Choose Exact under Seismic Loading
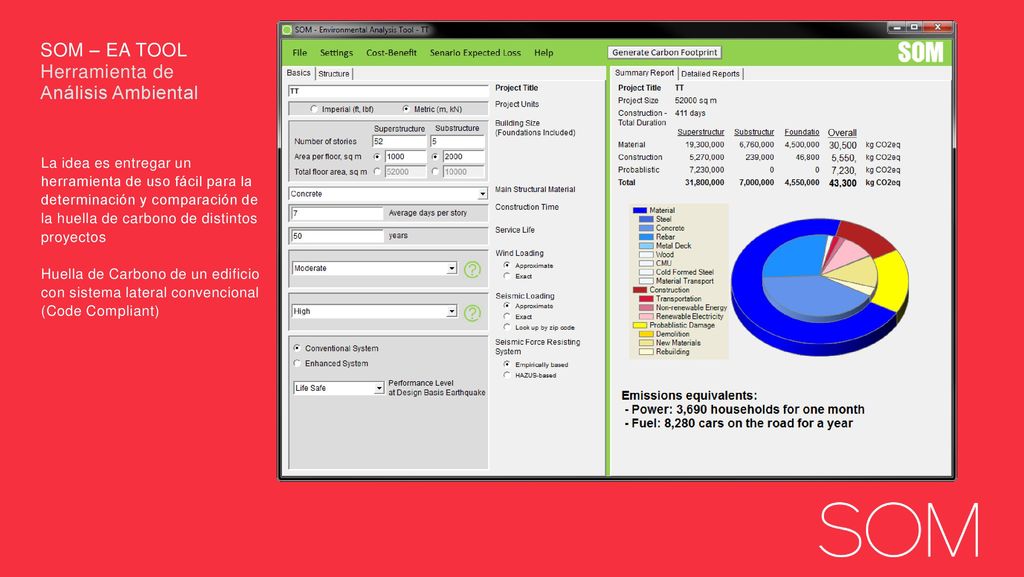The height and width of the screenshot is (577, 1024). click(507, 317)
